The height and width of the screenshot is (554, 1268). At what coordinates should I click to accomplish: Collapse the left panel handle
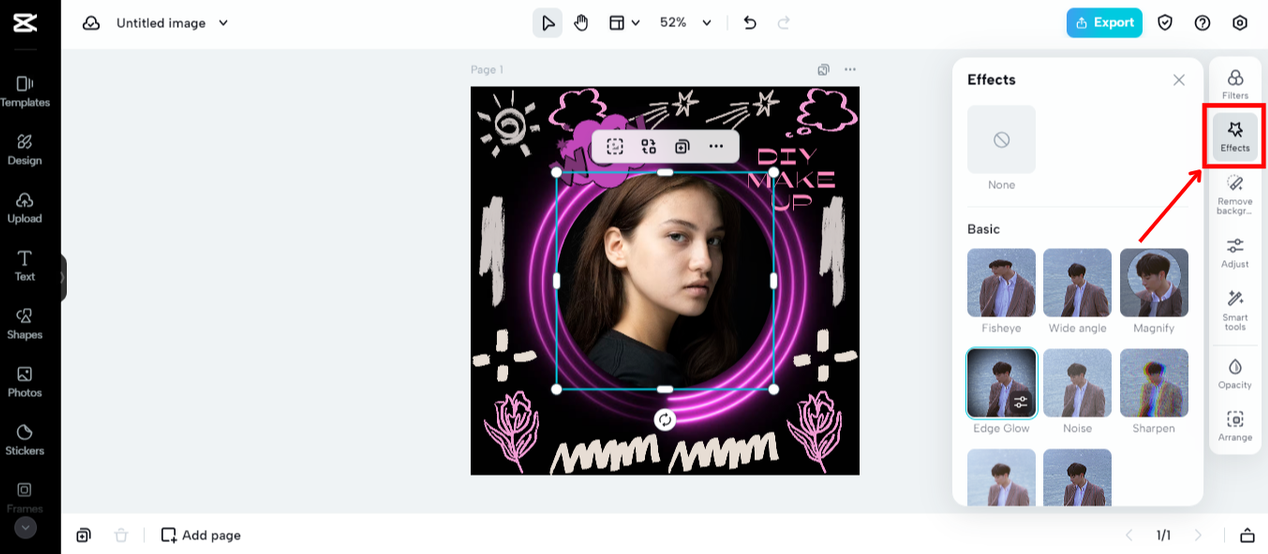(63, 278)
